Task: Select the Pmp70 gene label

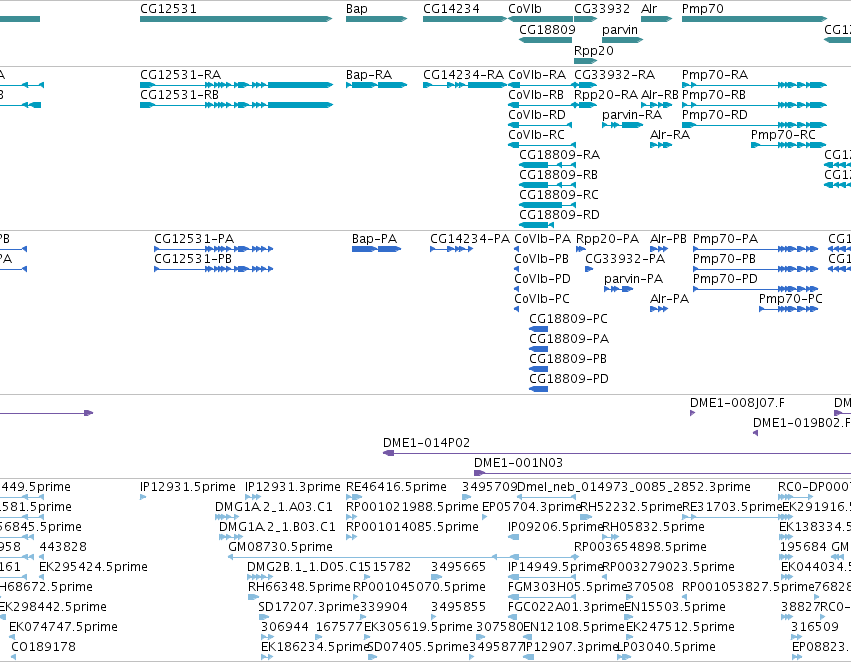Action: click(702, 9)
